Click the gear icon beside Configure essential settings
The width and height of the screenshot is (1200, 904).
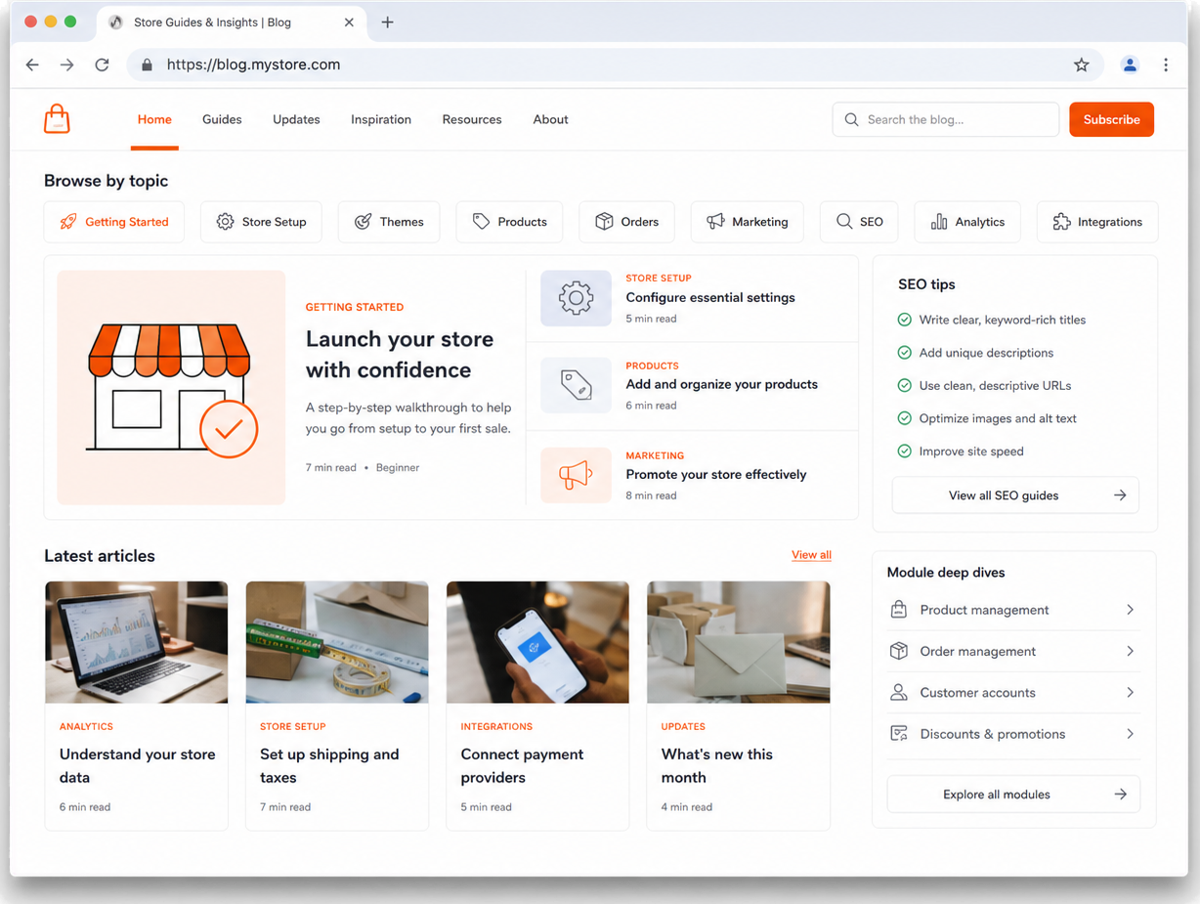pos(576,298)
